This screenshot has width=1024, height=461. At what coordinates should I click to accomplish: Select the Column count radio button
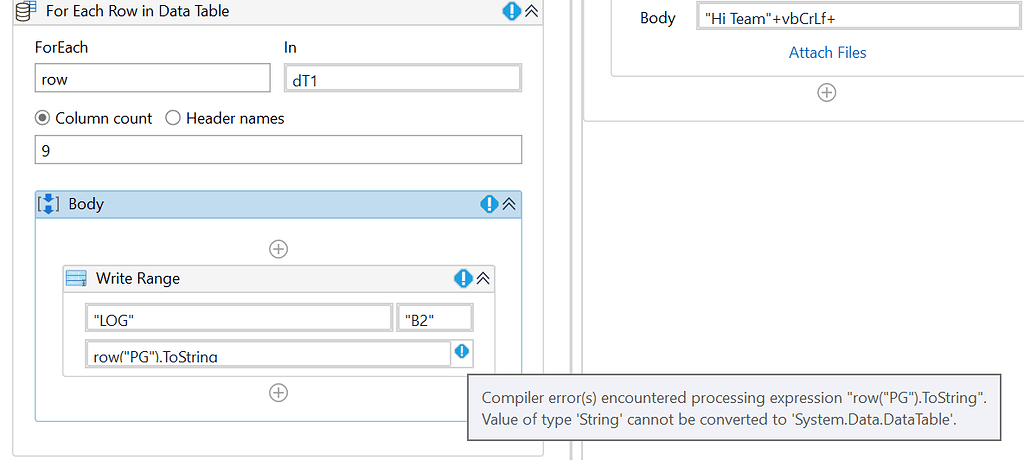point(42,118)
